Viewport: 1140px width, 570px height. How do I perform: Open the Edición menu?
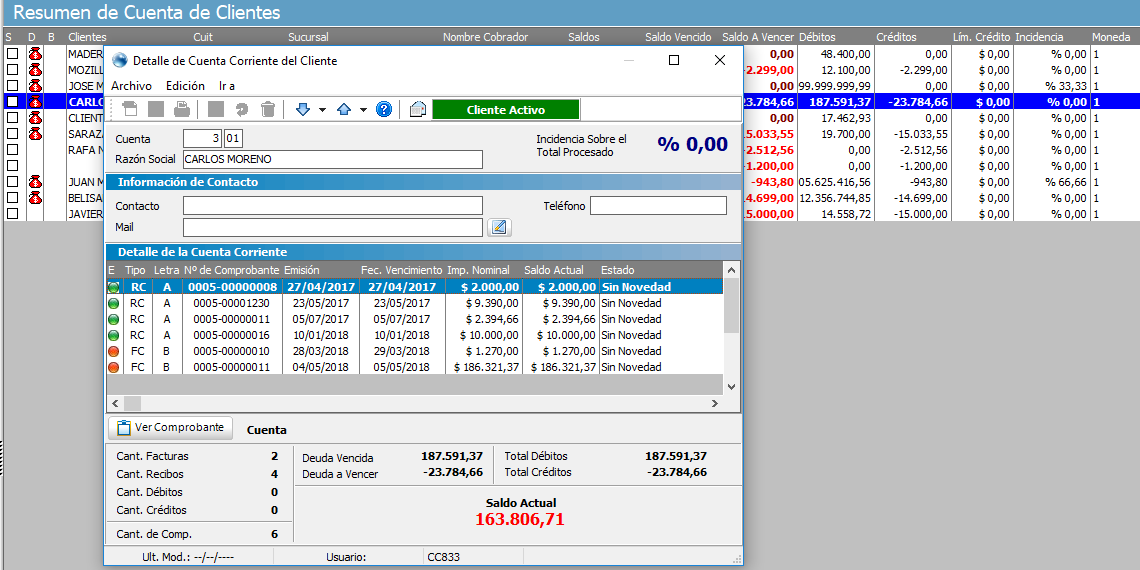click(185, 86)
